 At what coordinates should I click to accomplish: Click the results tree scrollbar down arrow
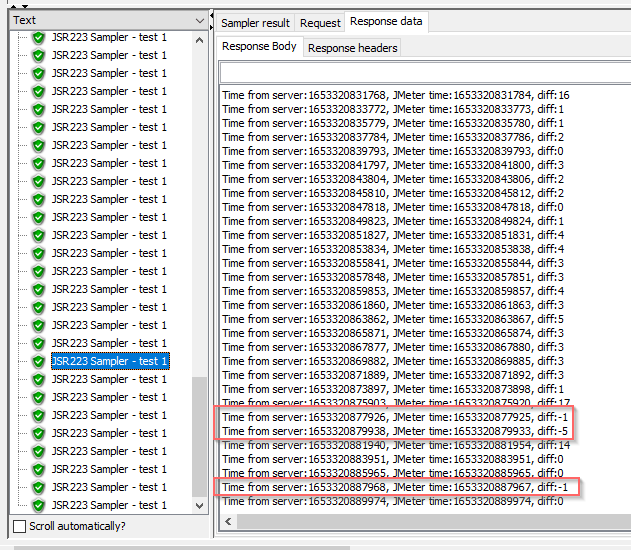pos(199,505)
